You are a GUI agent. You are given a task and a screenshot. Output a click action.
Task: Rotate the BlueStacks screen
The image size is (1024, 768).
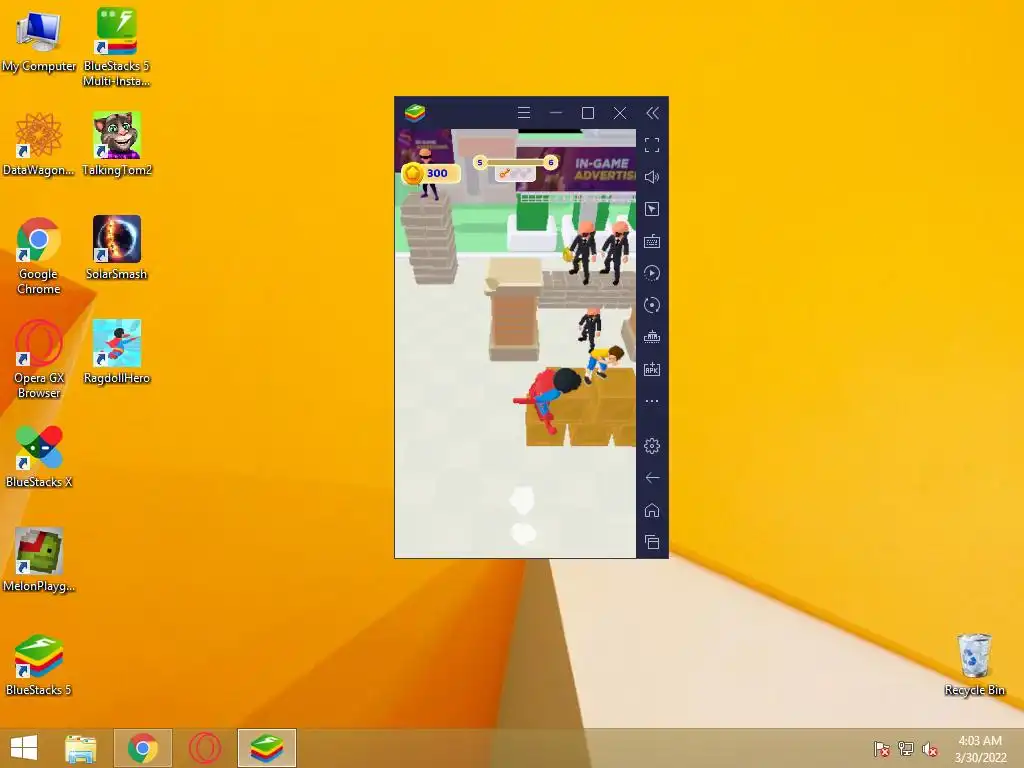pyautogui.click(x=652, y=305)
